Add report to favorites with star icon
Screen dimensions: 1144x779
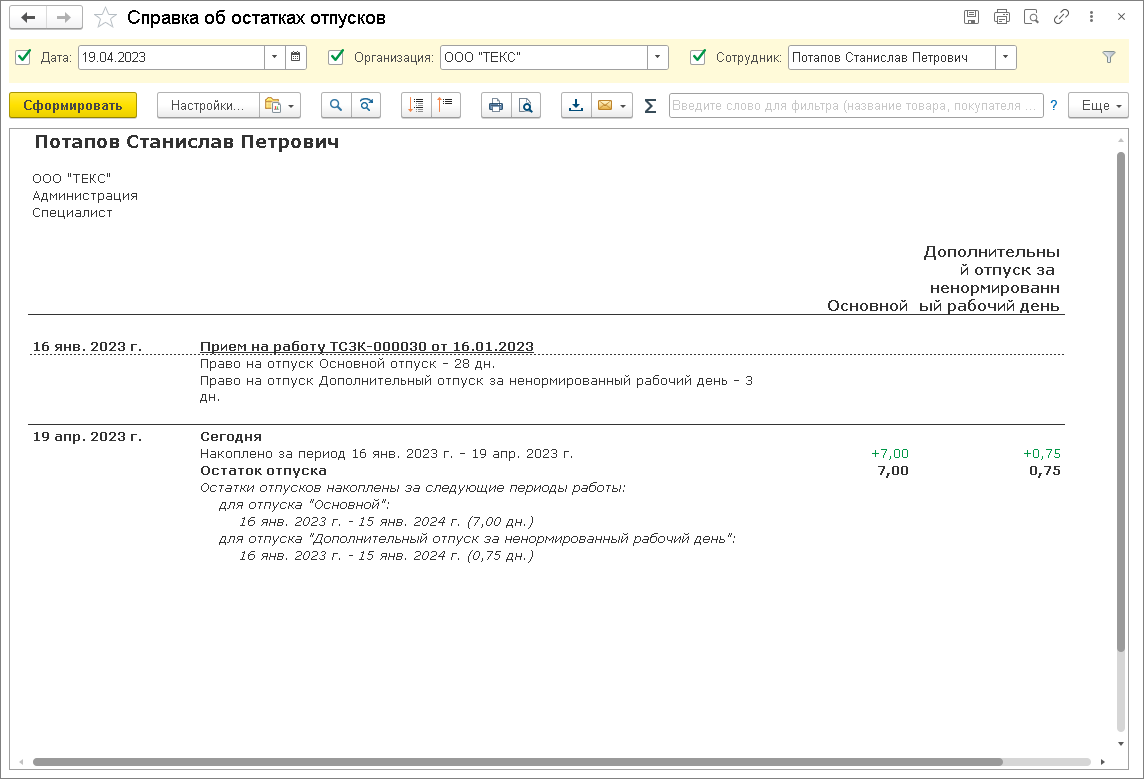tap(106, 18)
